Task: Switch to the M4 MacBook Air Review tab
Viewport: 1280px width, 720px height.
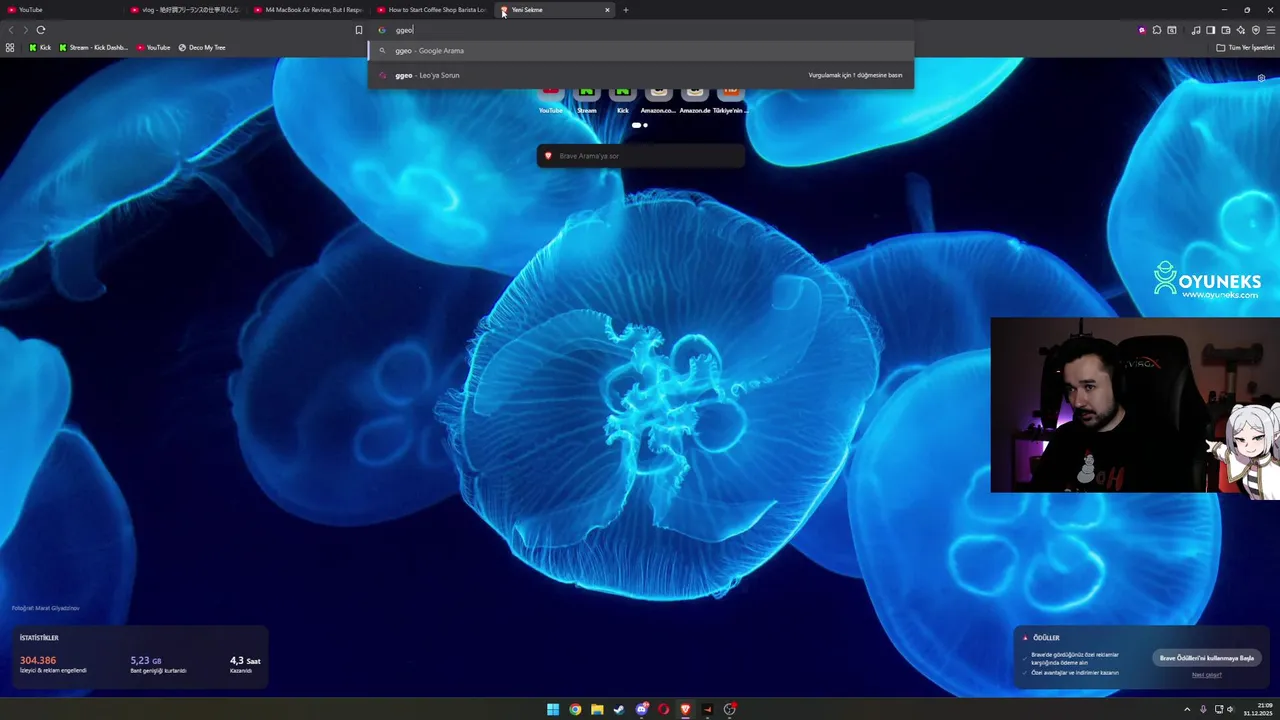Action: [308, 10]
